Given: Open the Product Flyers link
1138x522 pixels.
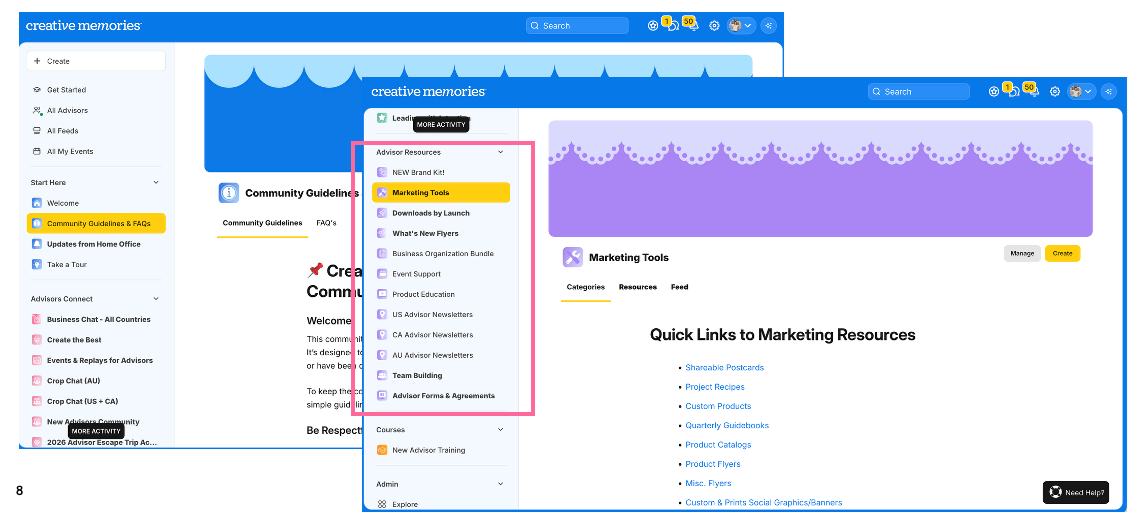Looking at the screenshot, I should pyautogui.click(x=713, y=464).
